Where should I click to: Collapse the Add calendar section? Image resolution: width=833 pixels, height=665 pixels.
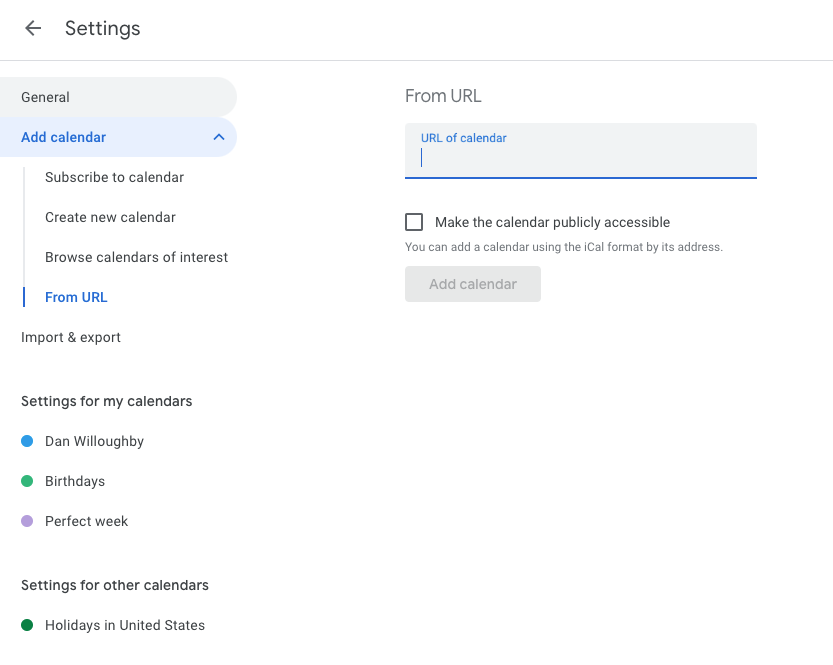[x=219, y=139]
